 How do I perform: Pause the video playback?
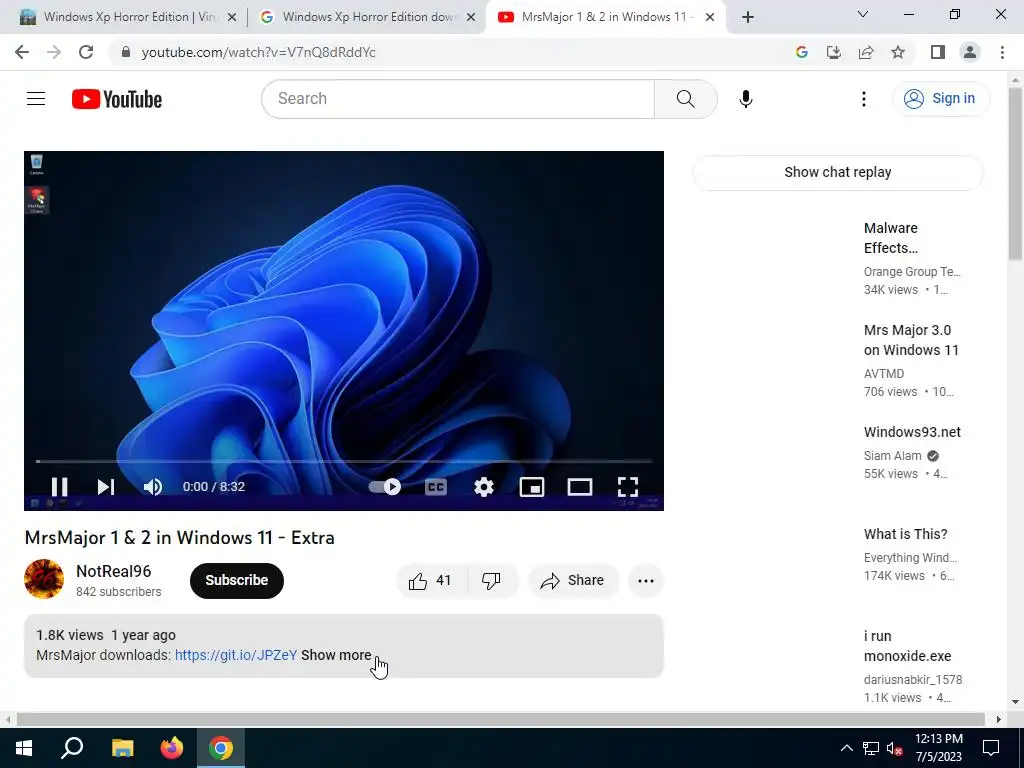click(x=59, y=487)
